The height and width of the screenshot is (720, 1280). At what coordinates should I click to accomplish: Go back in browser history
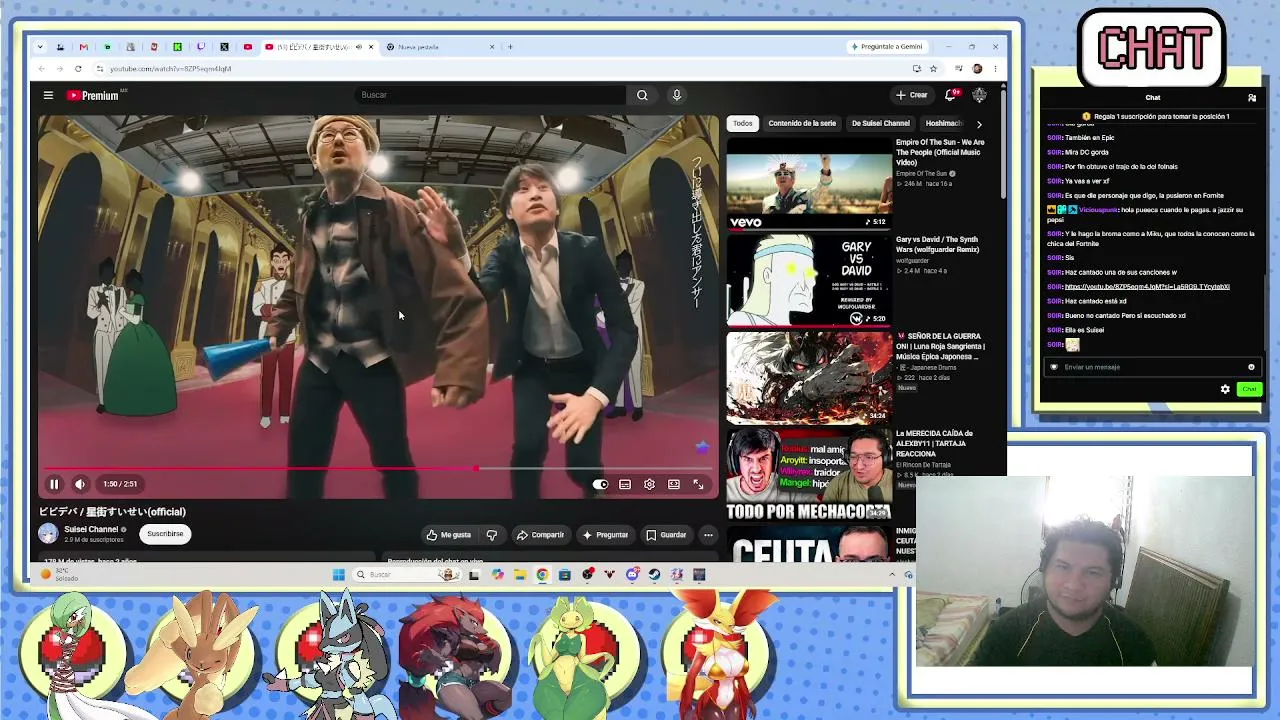pyautogui.click(x=41, y=69)
